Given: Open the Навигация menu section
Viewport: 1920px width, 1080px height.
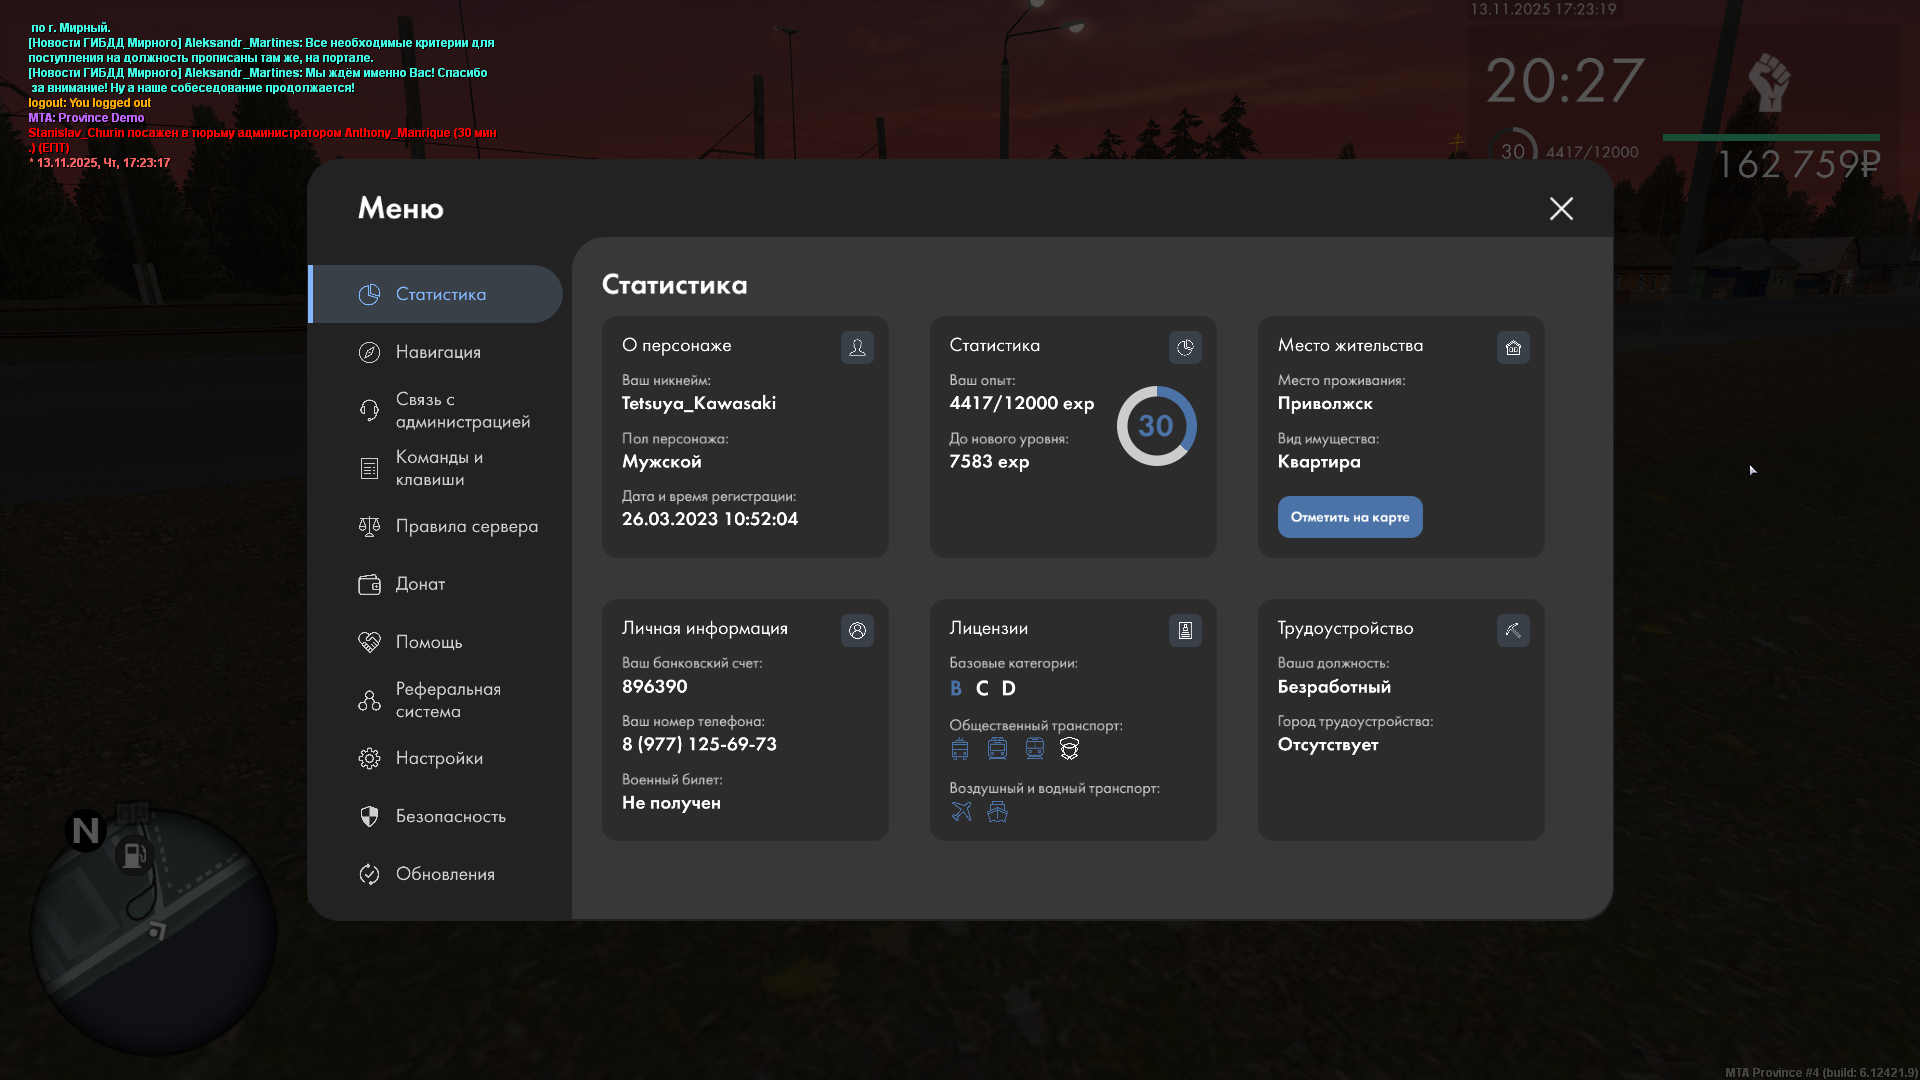Looking at the screenshot, I should tap(438, 352).
